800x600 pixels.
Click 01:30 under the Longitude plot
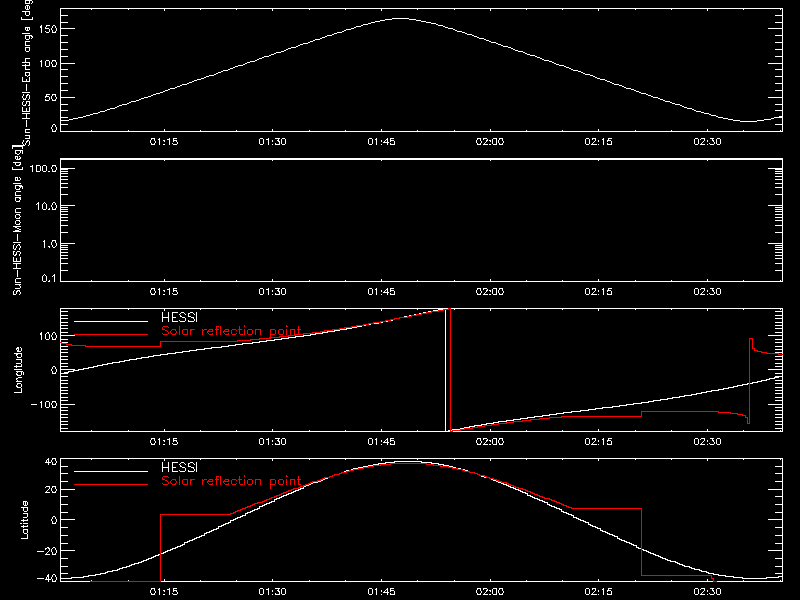(x=272, y=442)
